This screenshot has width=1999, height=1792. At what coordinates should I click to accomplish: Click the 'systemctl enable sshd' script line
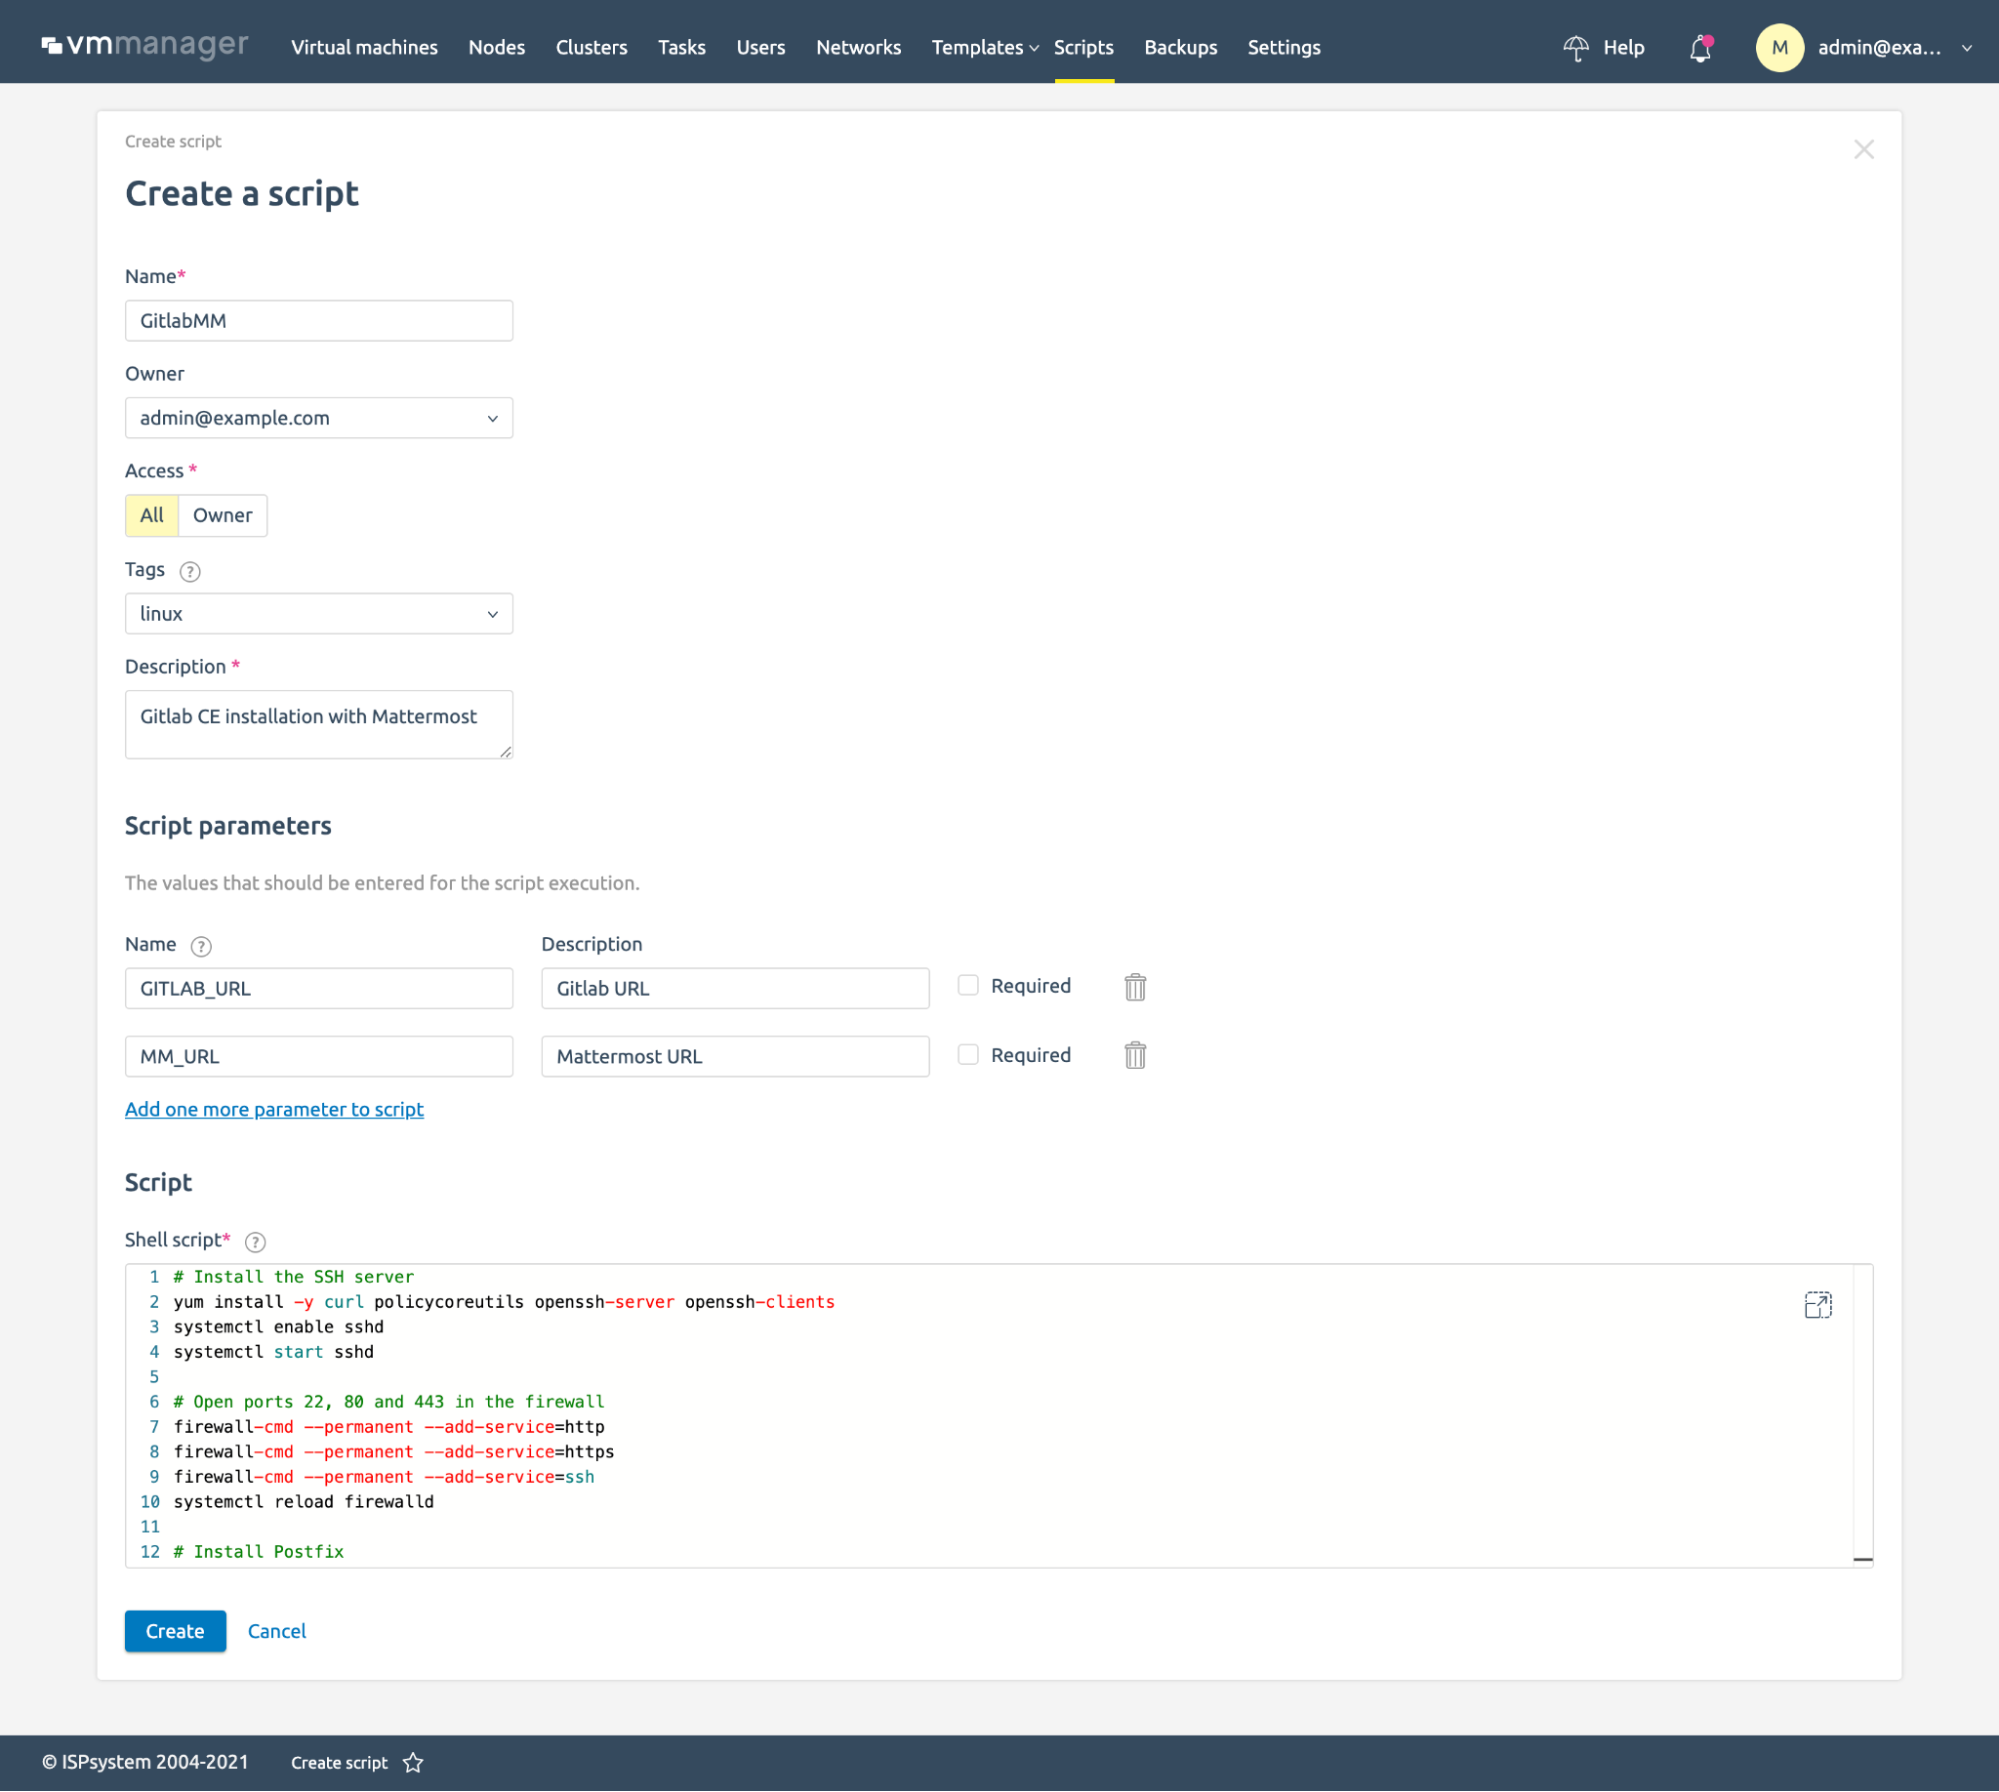tap(279, 1327)
